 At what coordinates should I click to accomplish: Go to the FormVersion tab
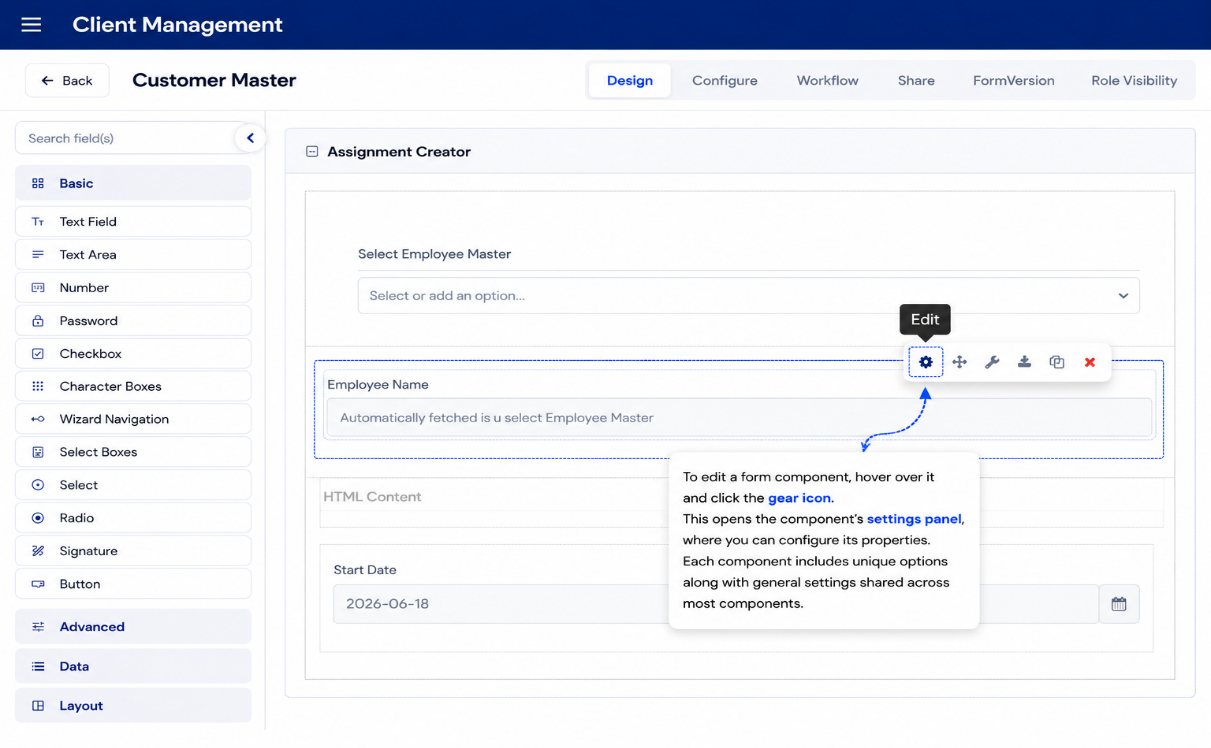tap(1013, 80)
